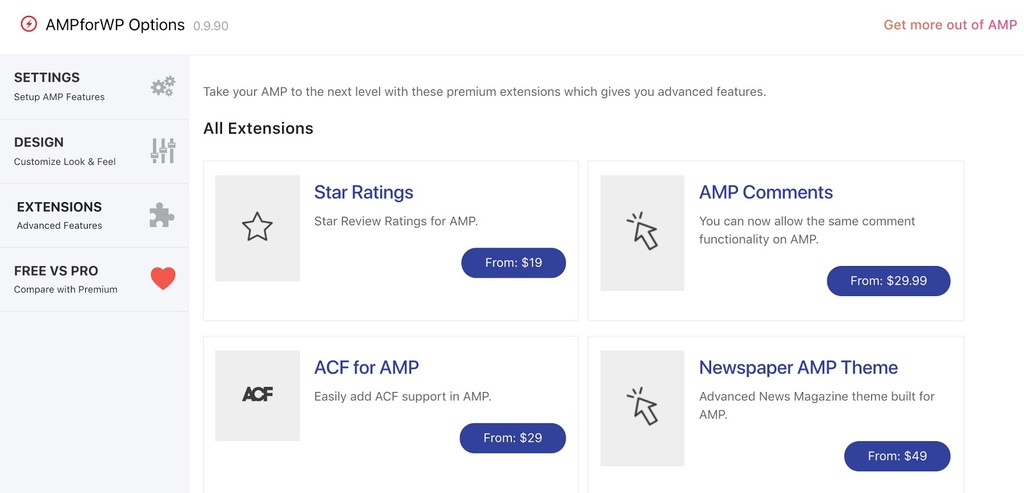Open the FREE VS PRO tab

tap(94, 279)
